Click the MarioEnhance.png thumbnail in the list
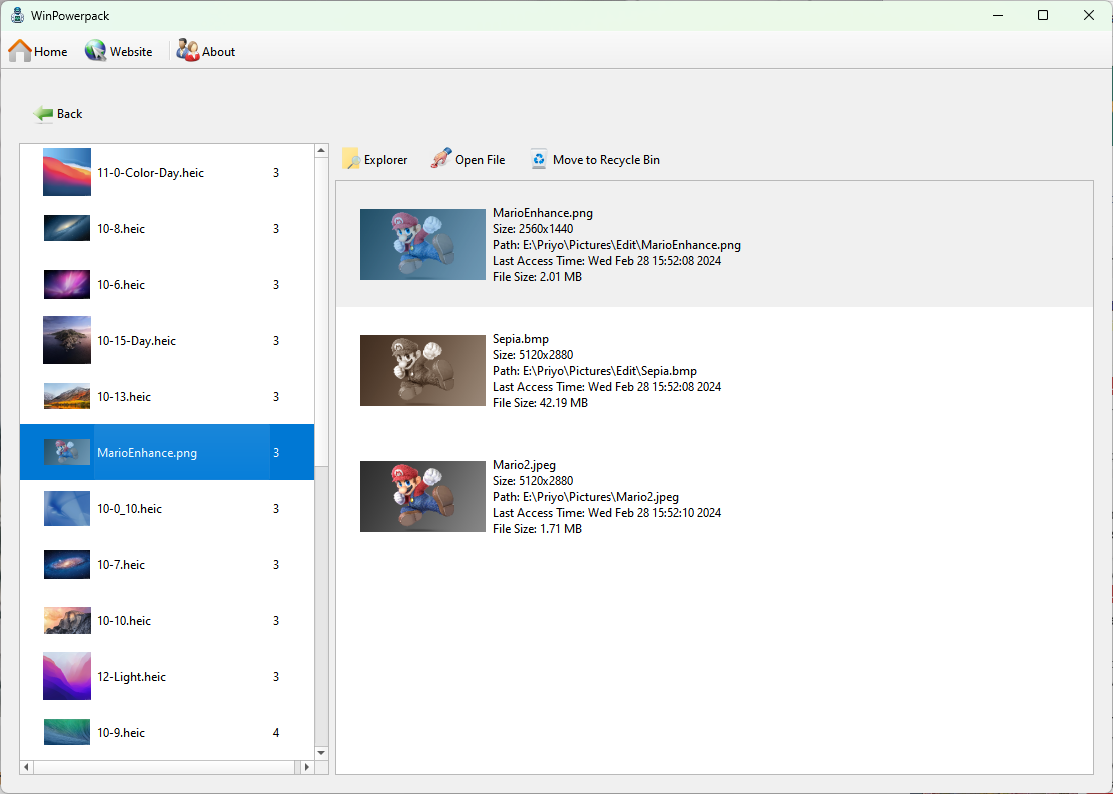 67,452
